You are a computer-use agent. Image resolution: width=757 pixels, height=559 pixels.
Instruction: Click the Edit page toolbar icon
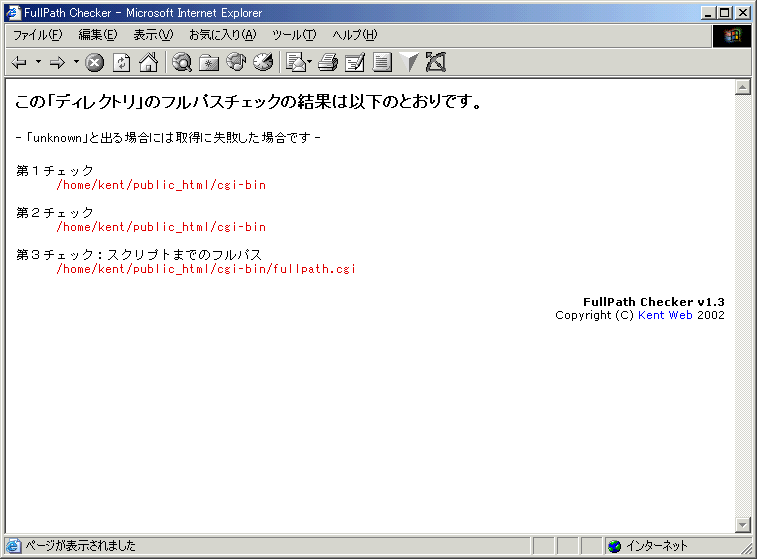coord(354,62)
